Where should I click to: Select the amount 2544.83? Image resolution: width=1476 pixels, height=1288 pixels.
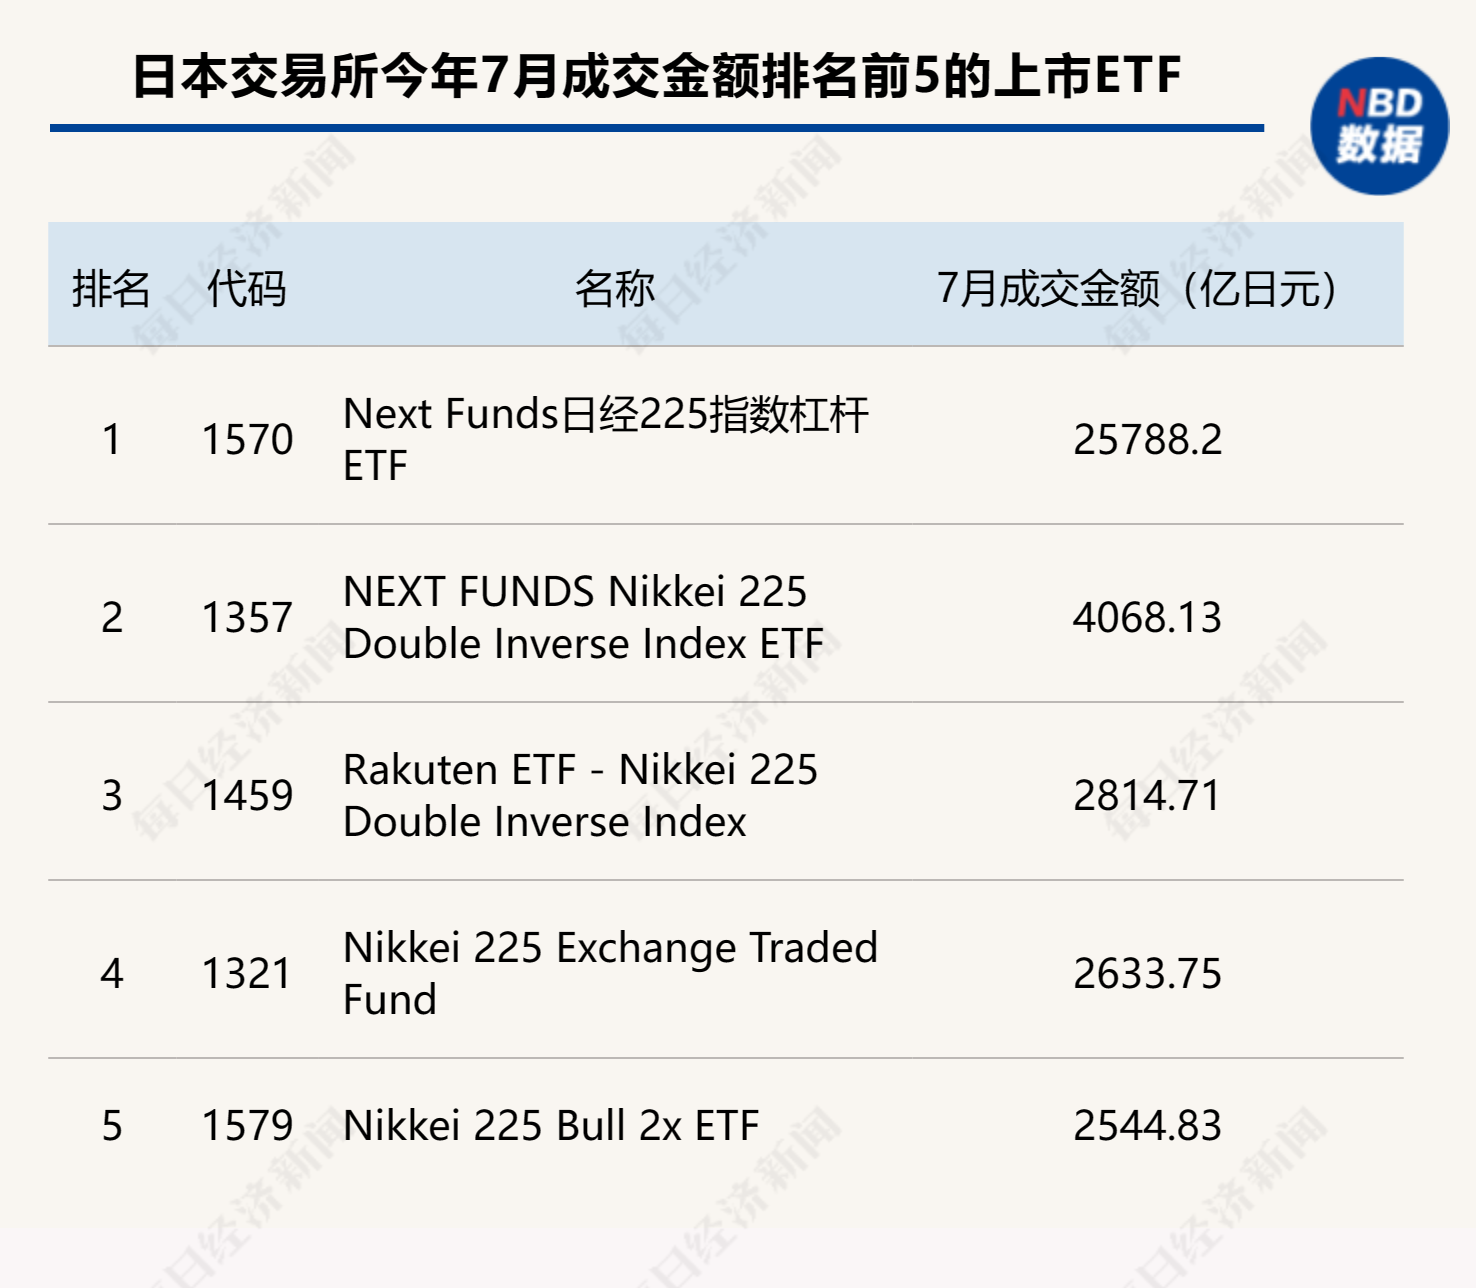point(1148,1126)
